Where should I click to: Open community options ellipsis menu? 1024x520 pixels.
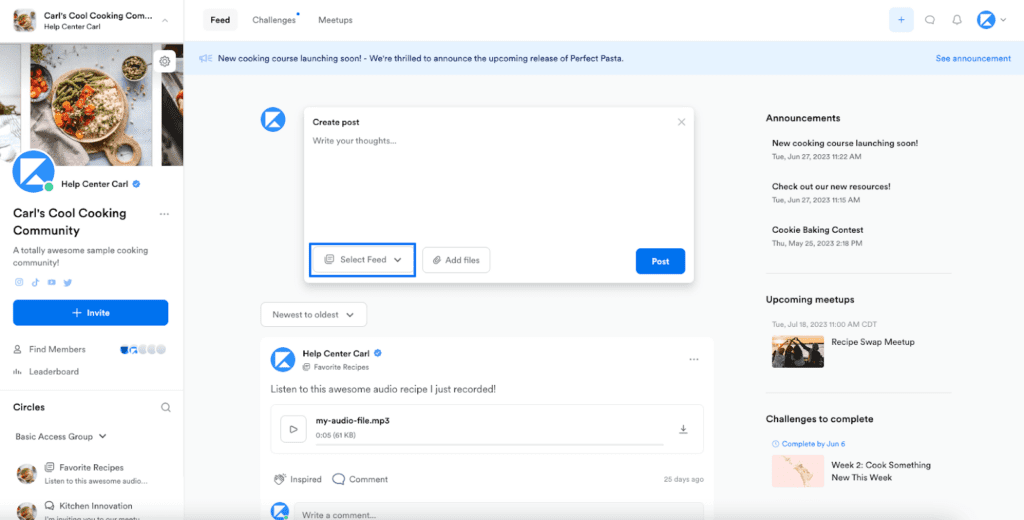164,214
